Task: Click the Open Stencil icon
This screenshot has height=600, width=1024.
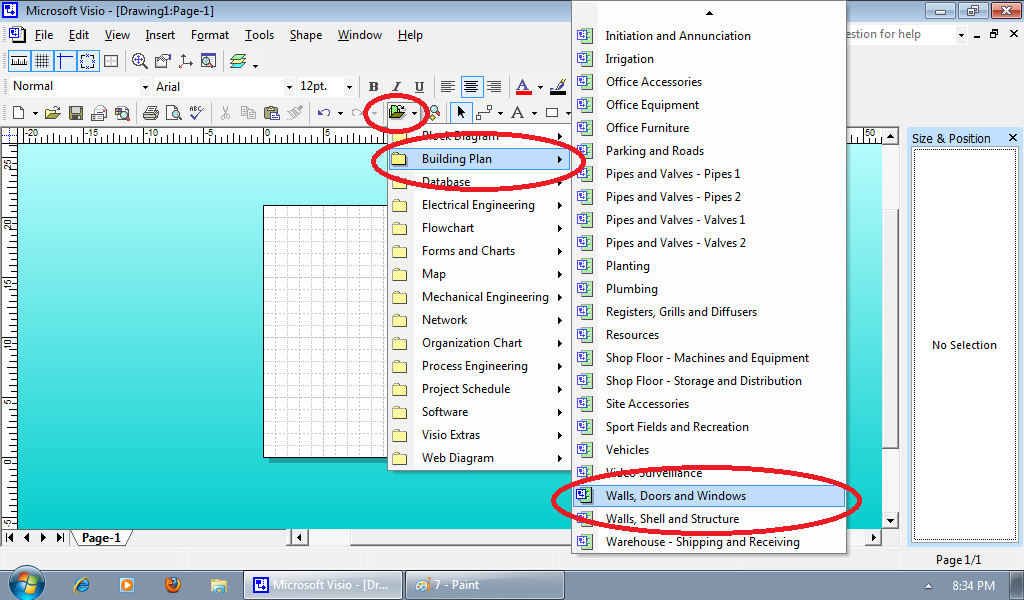Action: pos(397,113)
